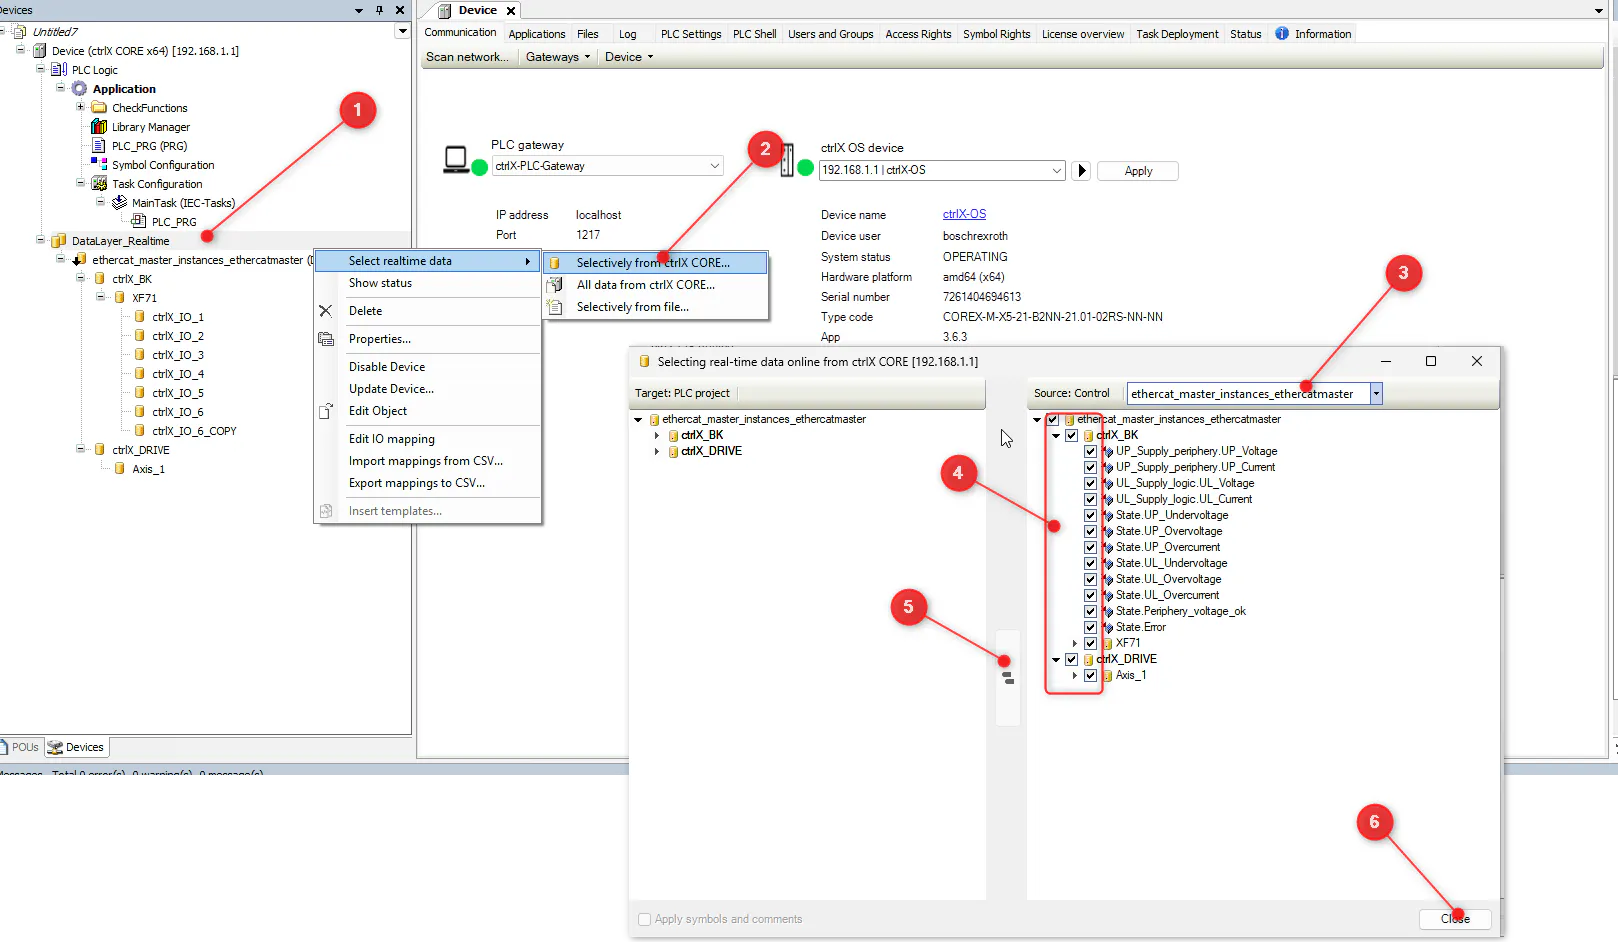Click the Delete X icon in context menu
Viewport: 1618px width, 942px height.
325,311
